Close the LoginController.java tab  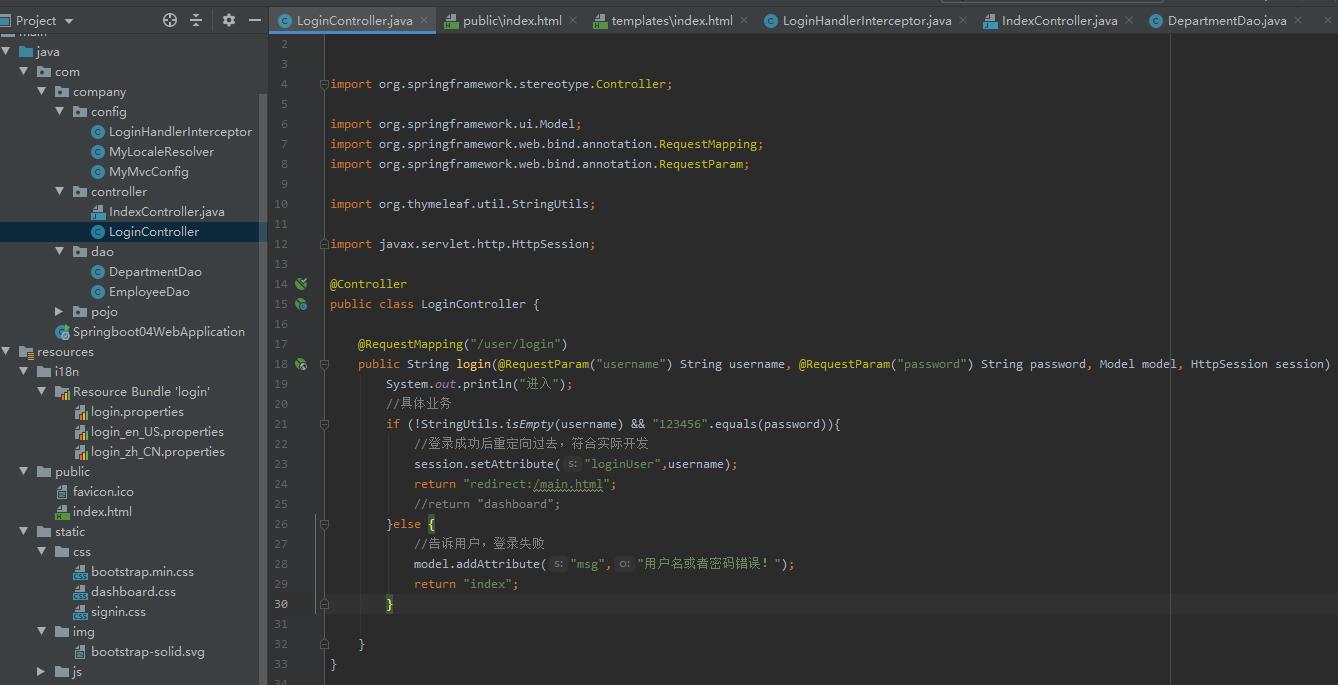424,20
